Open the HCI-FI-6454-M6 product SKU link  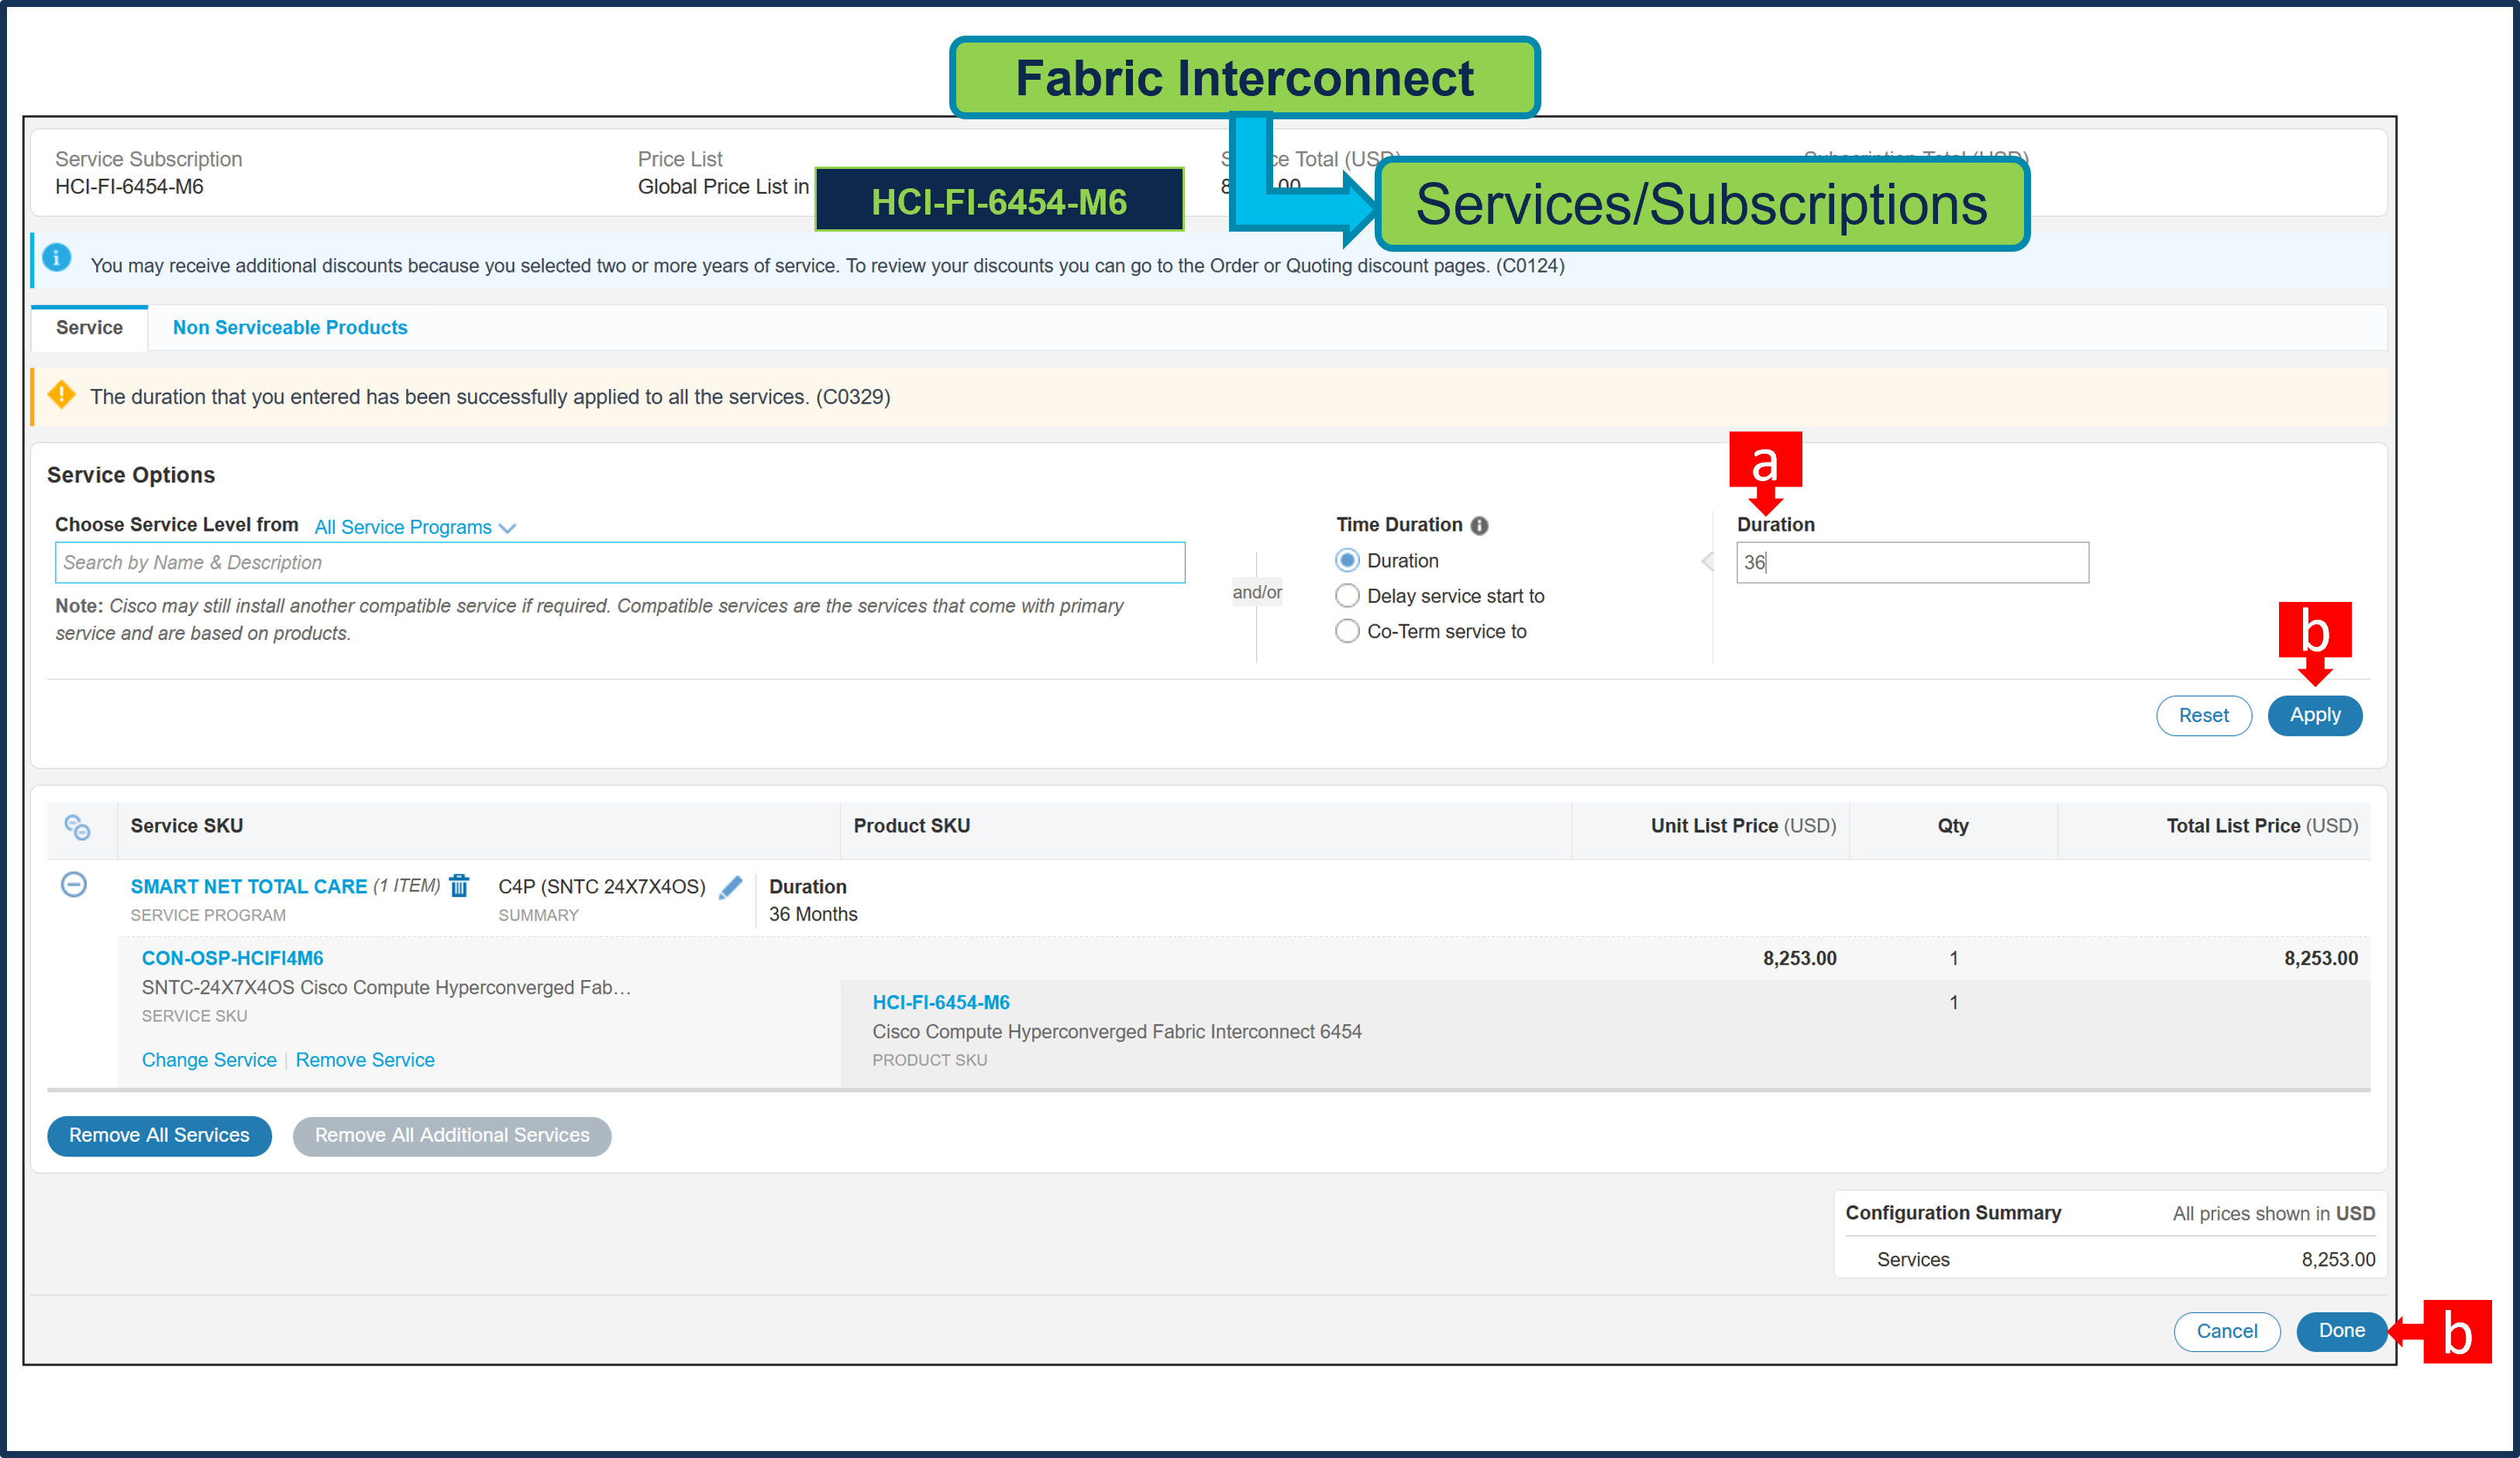pyautogui.click(x=941, y=1002)
